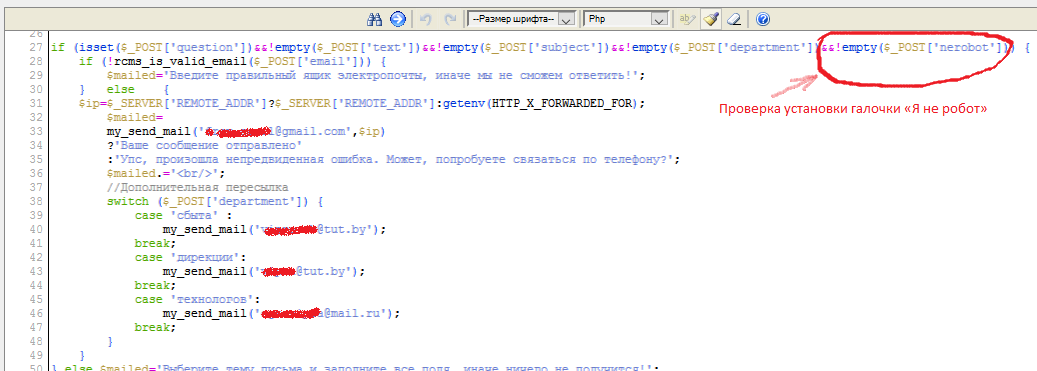Click the my_send_mail call with mail.ru
1037x371 pixels.
coord(282,312)
